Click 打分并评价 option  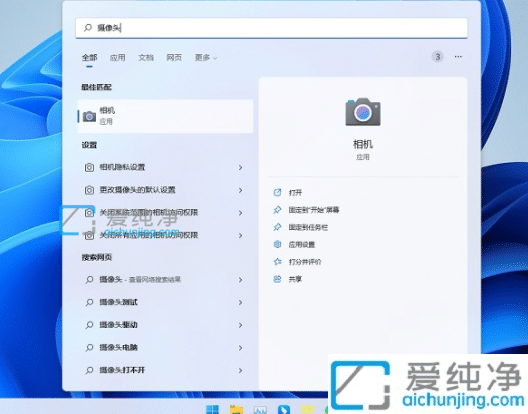(305, 262)
